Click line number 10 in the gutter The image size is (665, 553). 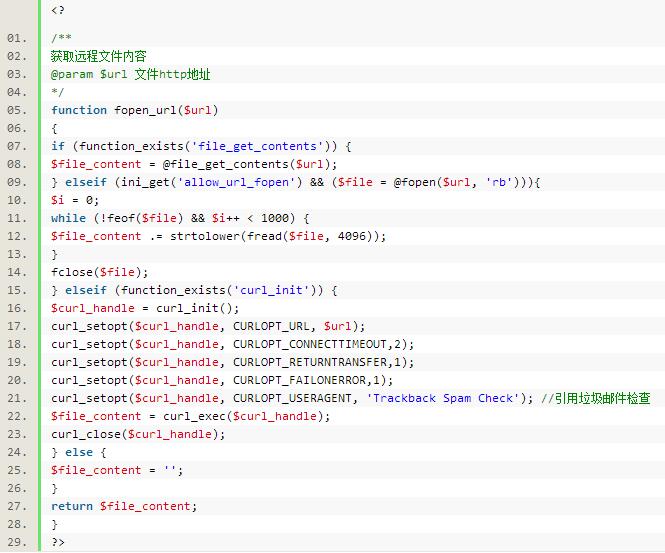16,200
